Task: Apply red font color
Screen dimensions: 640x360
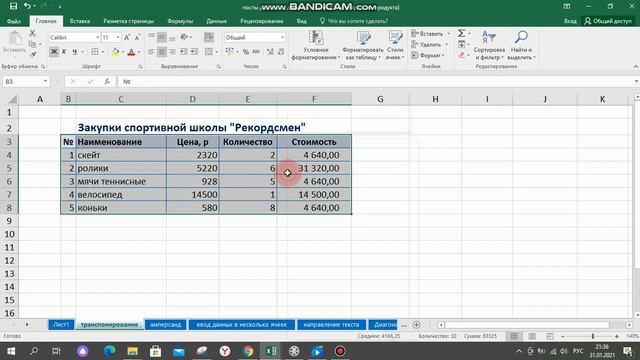Action: pyautogui.click(x=131, y=52)
